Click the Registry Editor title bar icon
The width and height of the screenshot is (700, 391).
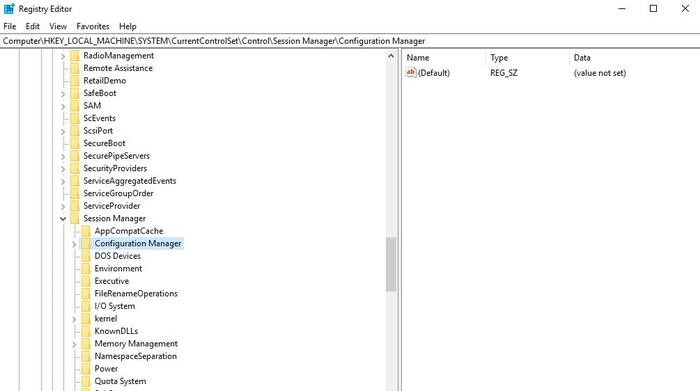click(9, 8)
